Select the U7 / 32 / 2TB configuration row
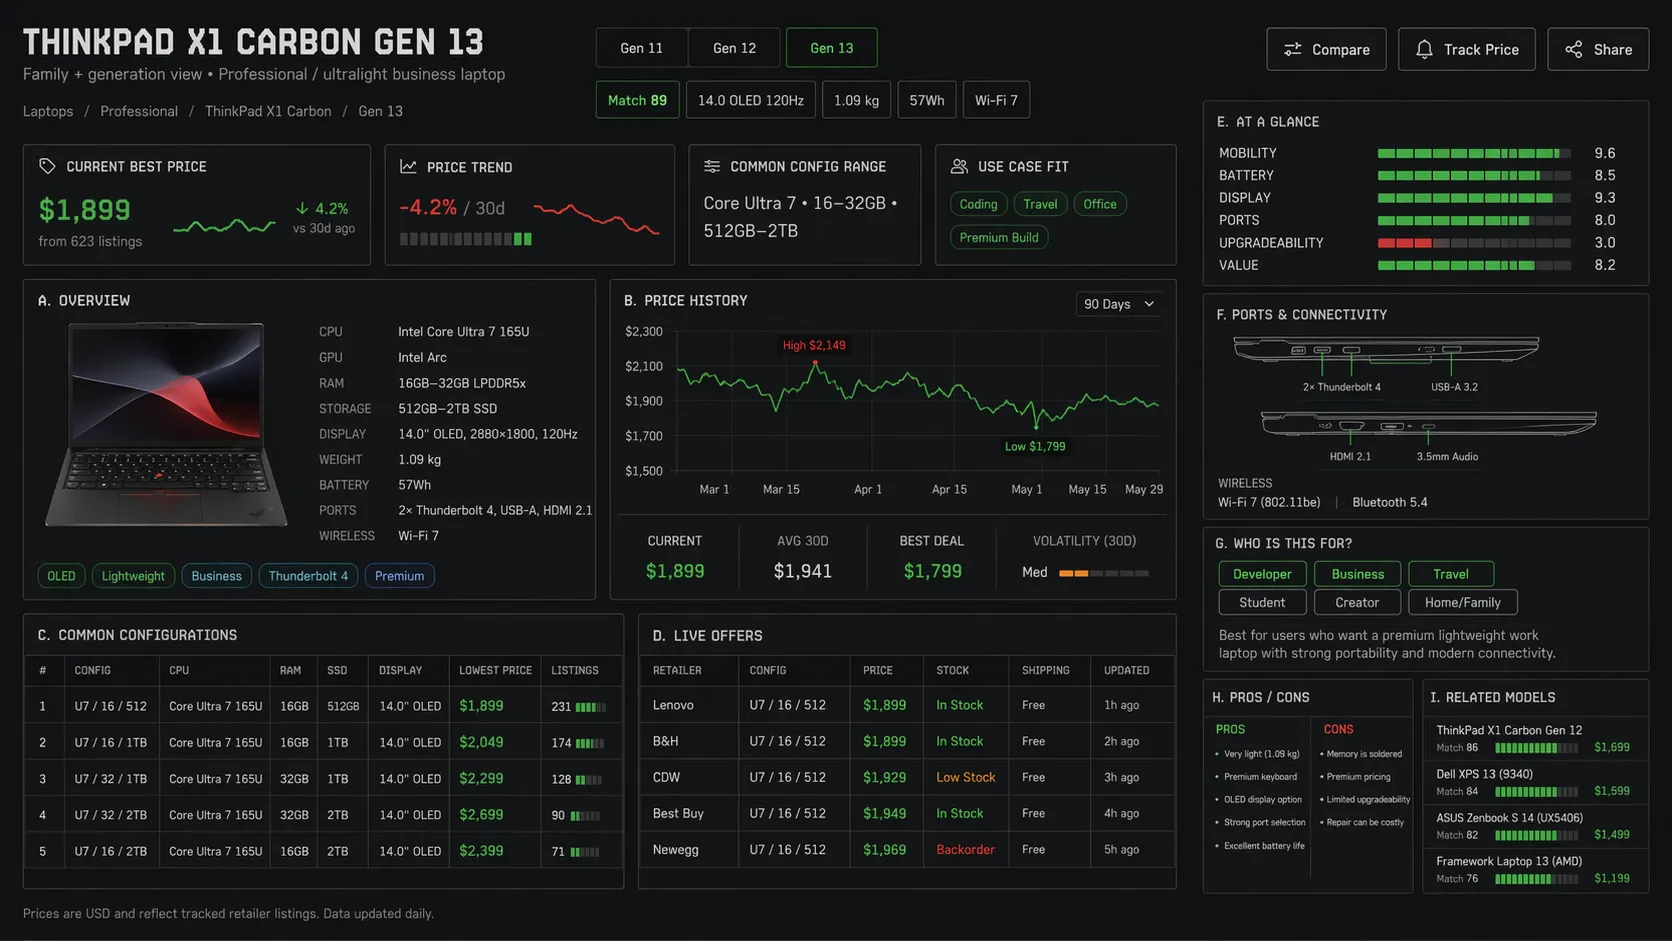 (x=324, y=815)
